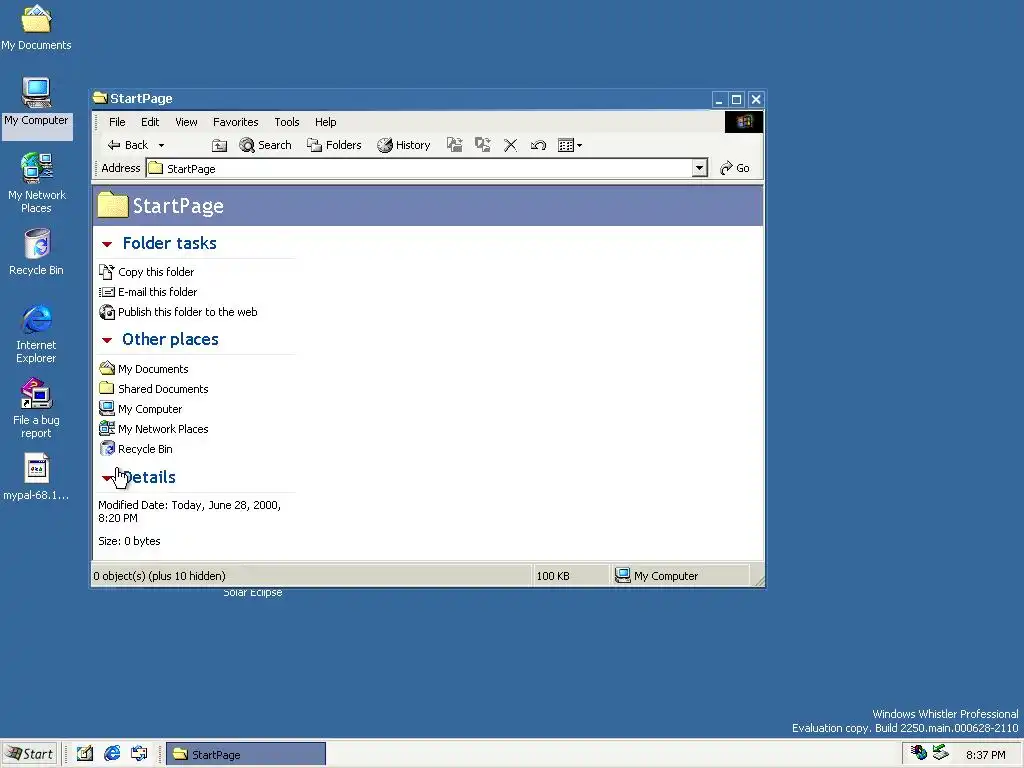Select the My Network Places desktop icon
Viewport: 1024px width, 768px height.
tap(36, 183)
